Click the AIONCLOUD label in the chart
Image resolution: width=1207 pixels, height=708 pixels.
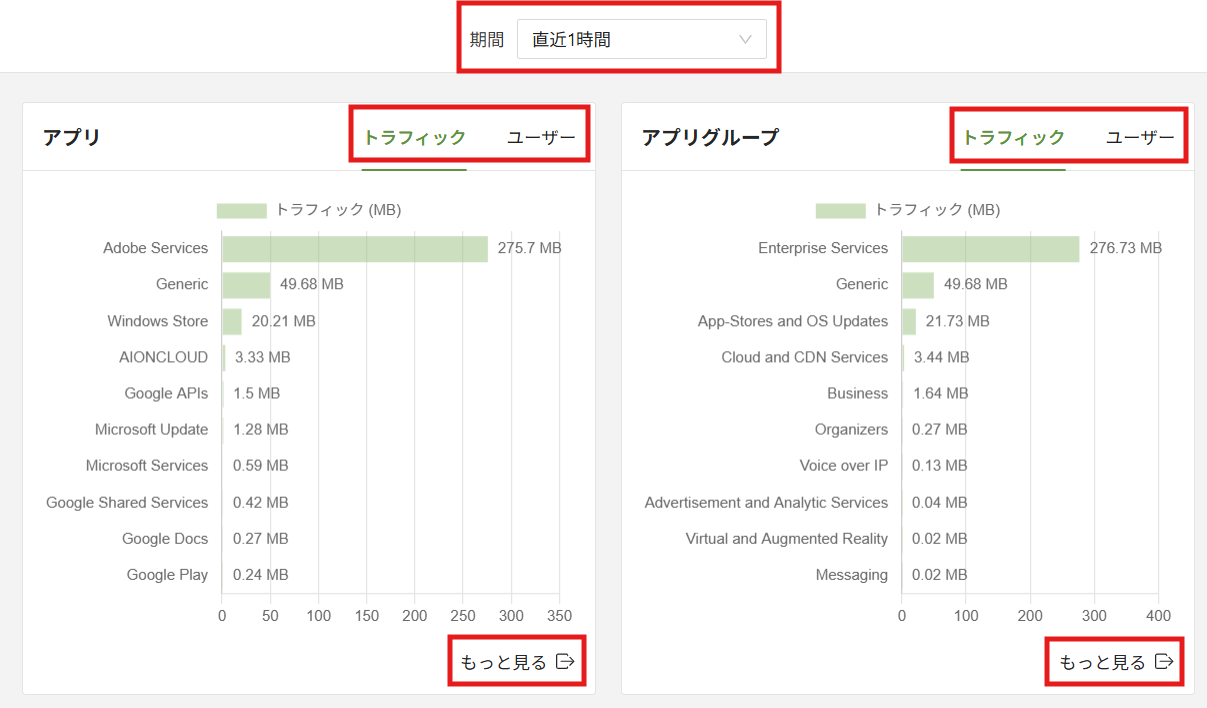163,357
